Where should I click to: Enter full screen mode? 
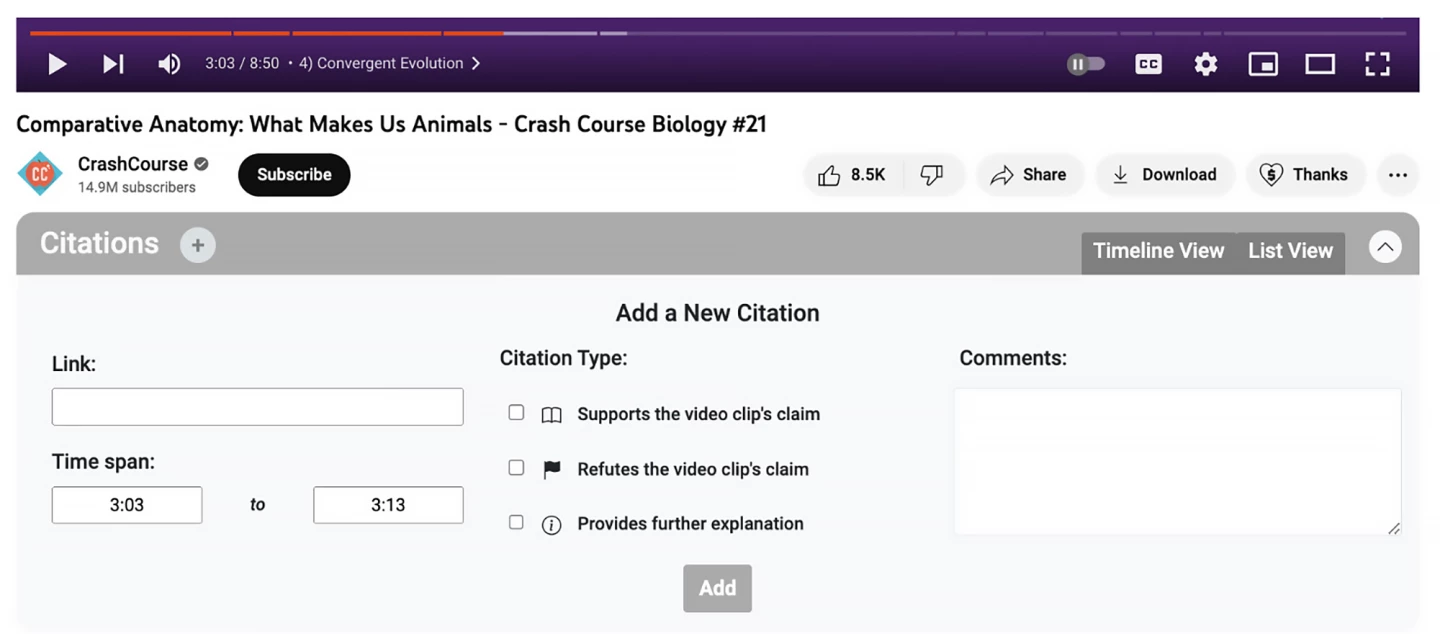pos(1378,64)
